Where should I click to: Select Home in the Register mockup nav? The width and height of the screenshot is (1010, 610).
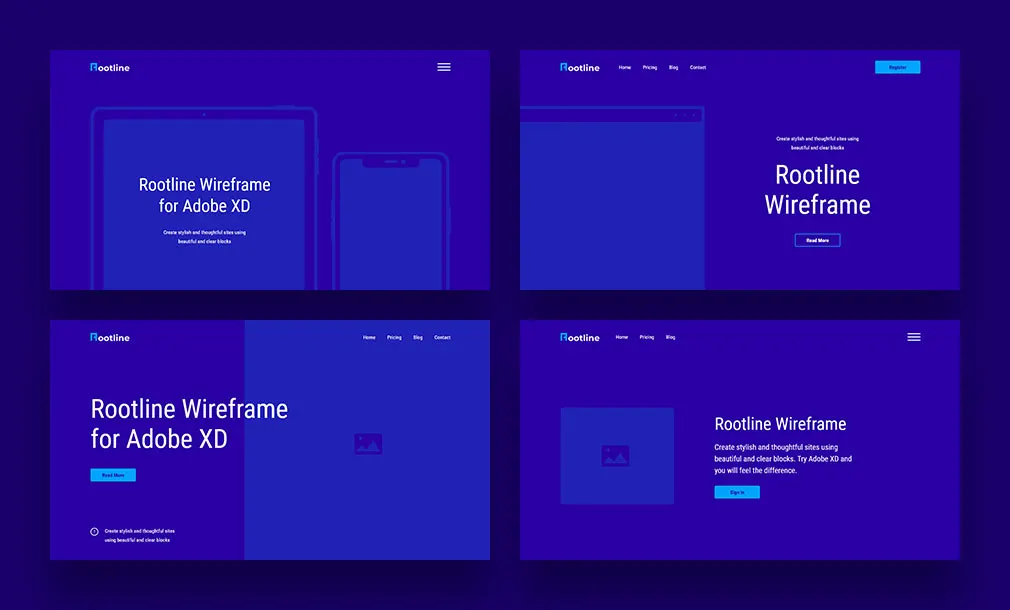[x=625, y=67]
